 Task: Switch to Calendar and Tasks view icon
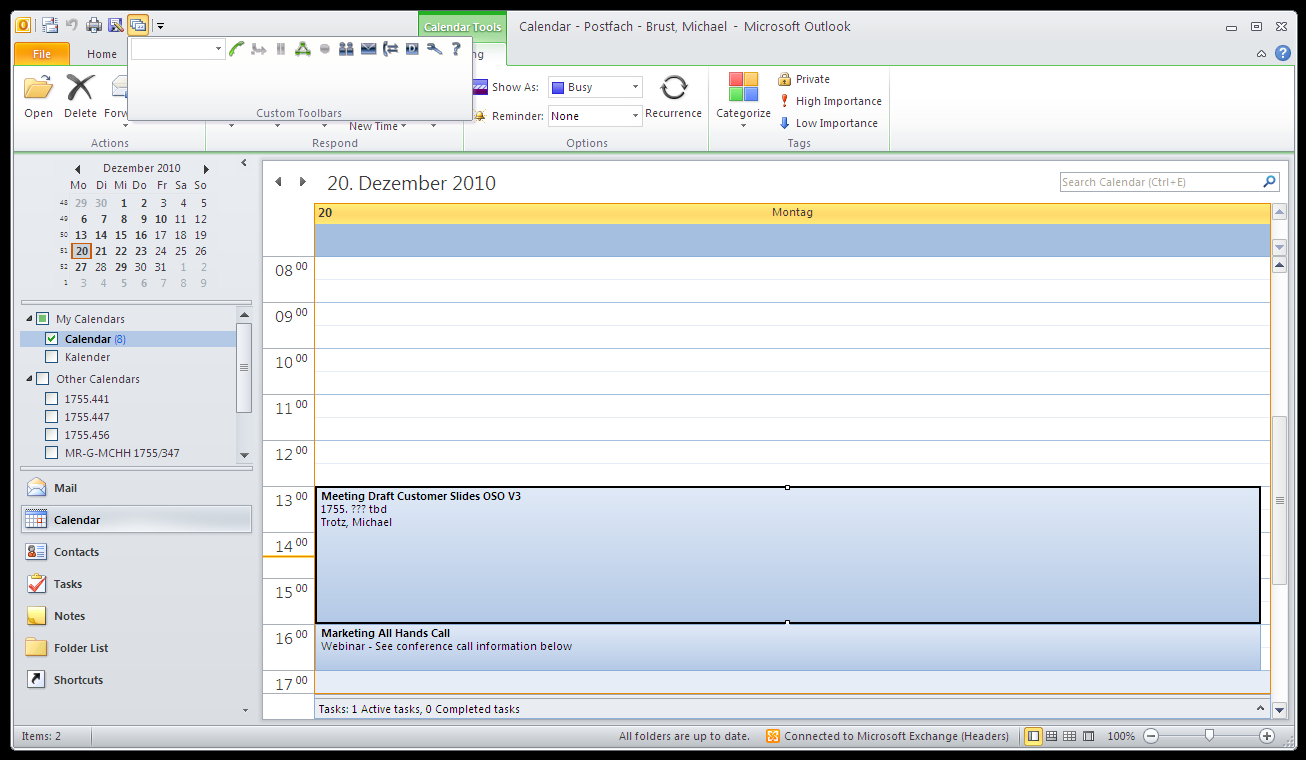[x=1052, y=736]
